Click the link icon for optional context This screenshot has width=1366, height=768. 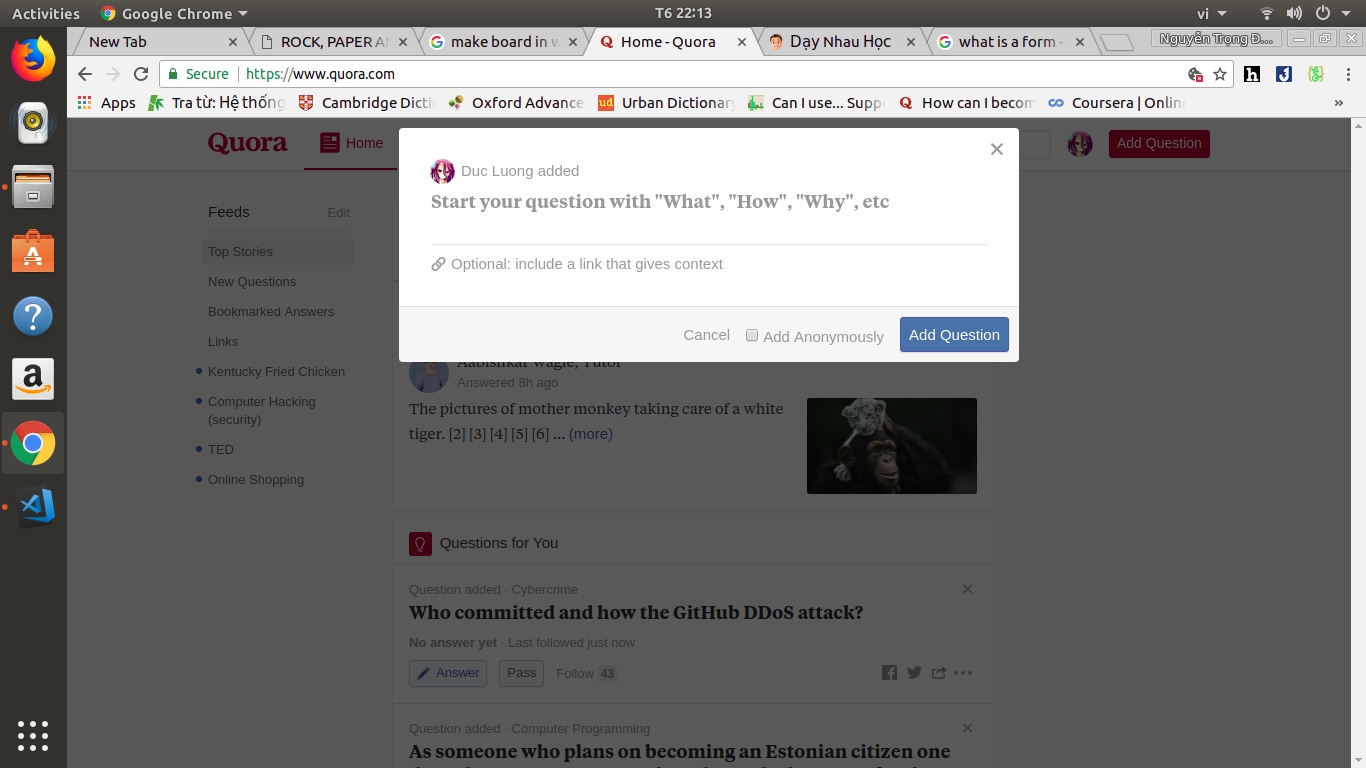click(438, 264)
